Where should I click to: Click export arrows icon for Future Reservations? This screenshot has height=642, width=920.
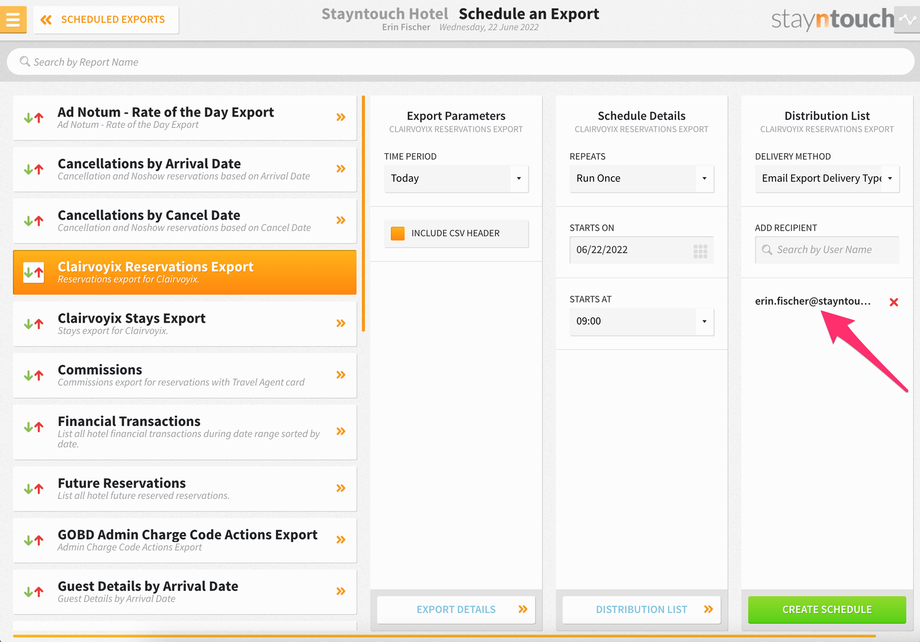pyautogui.click(x=33, y=488)
